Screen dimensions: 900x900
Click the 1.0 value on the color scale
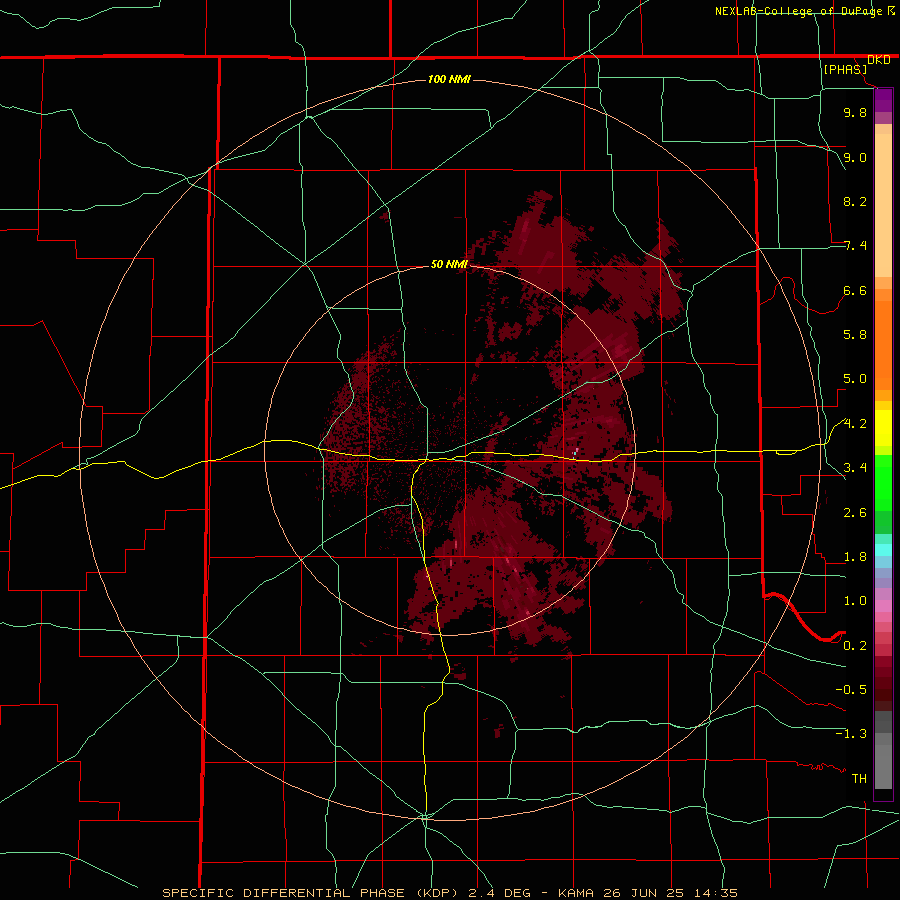[x=855, y=601]
